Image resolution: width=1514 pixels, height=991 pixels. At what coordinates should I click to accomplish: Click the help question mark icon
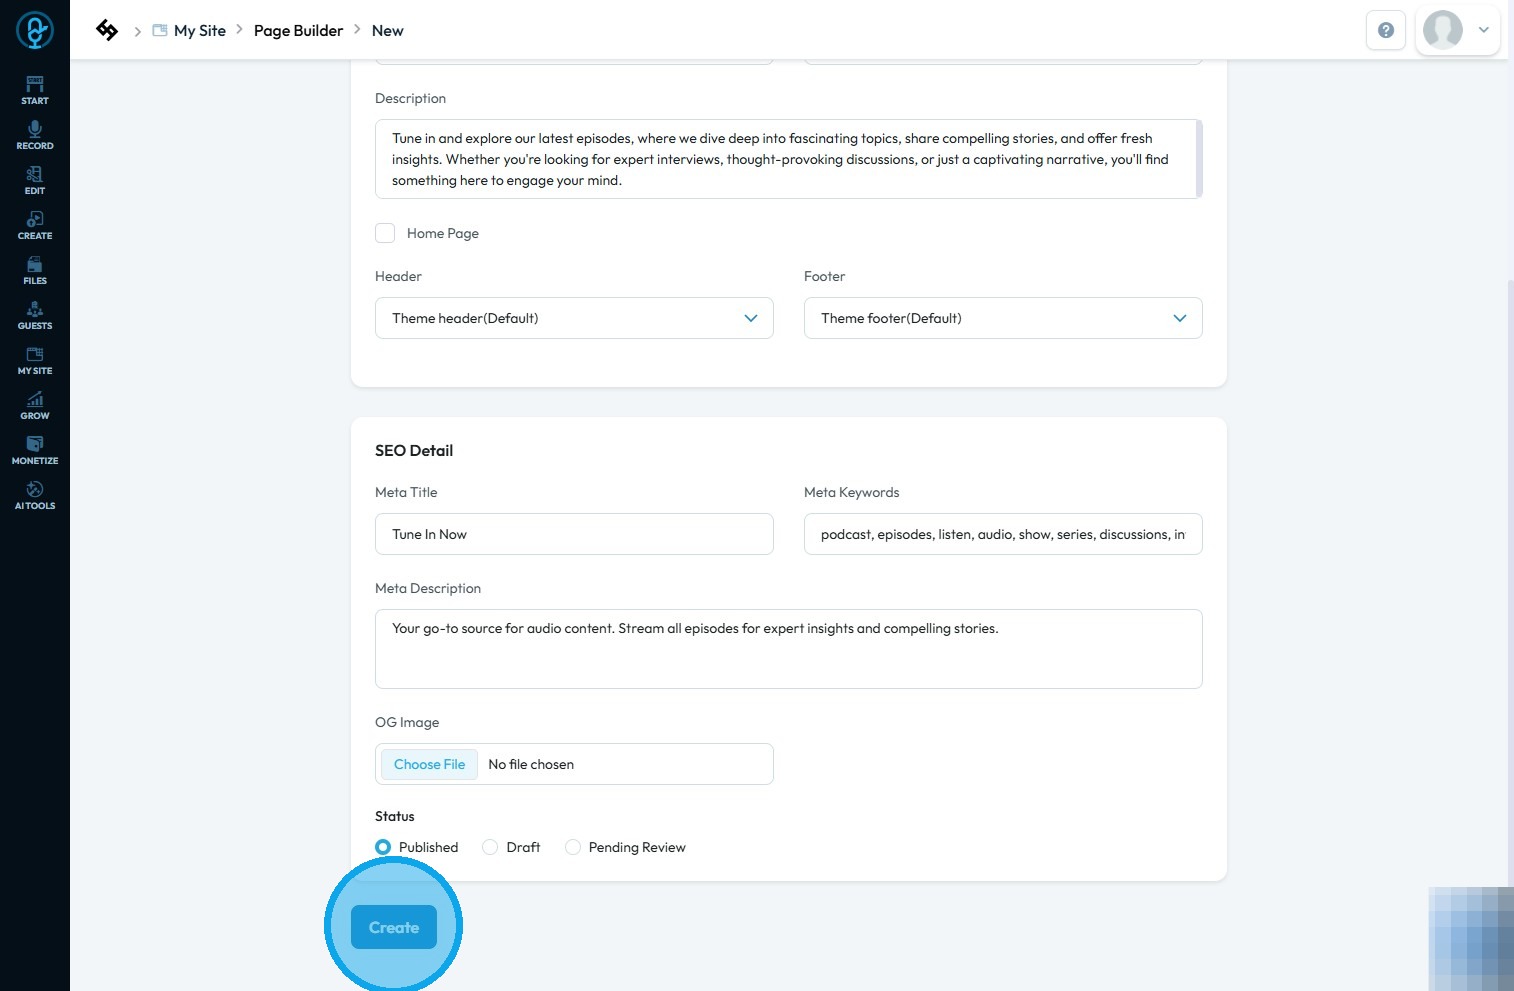(x=1385, y=30)
